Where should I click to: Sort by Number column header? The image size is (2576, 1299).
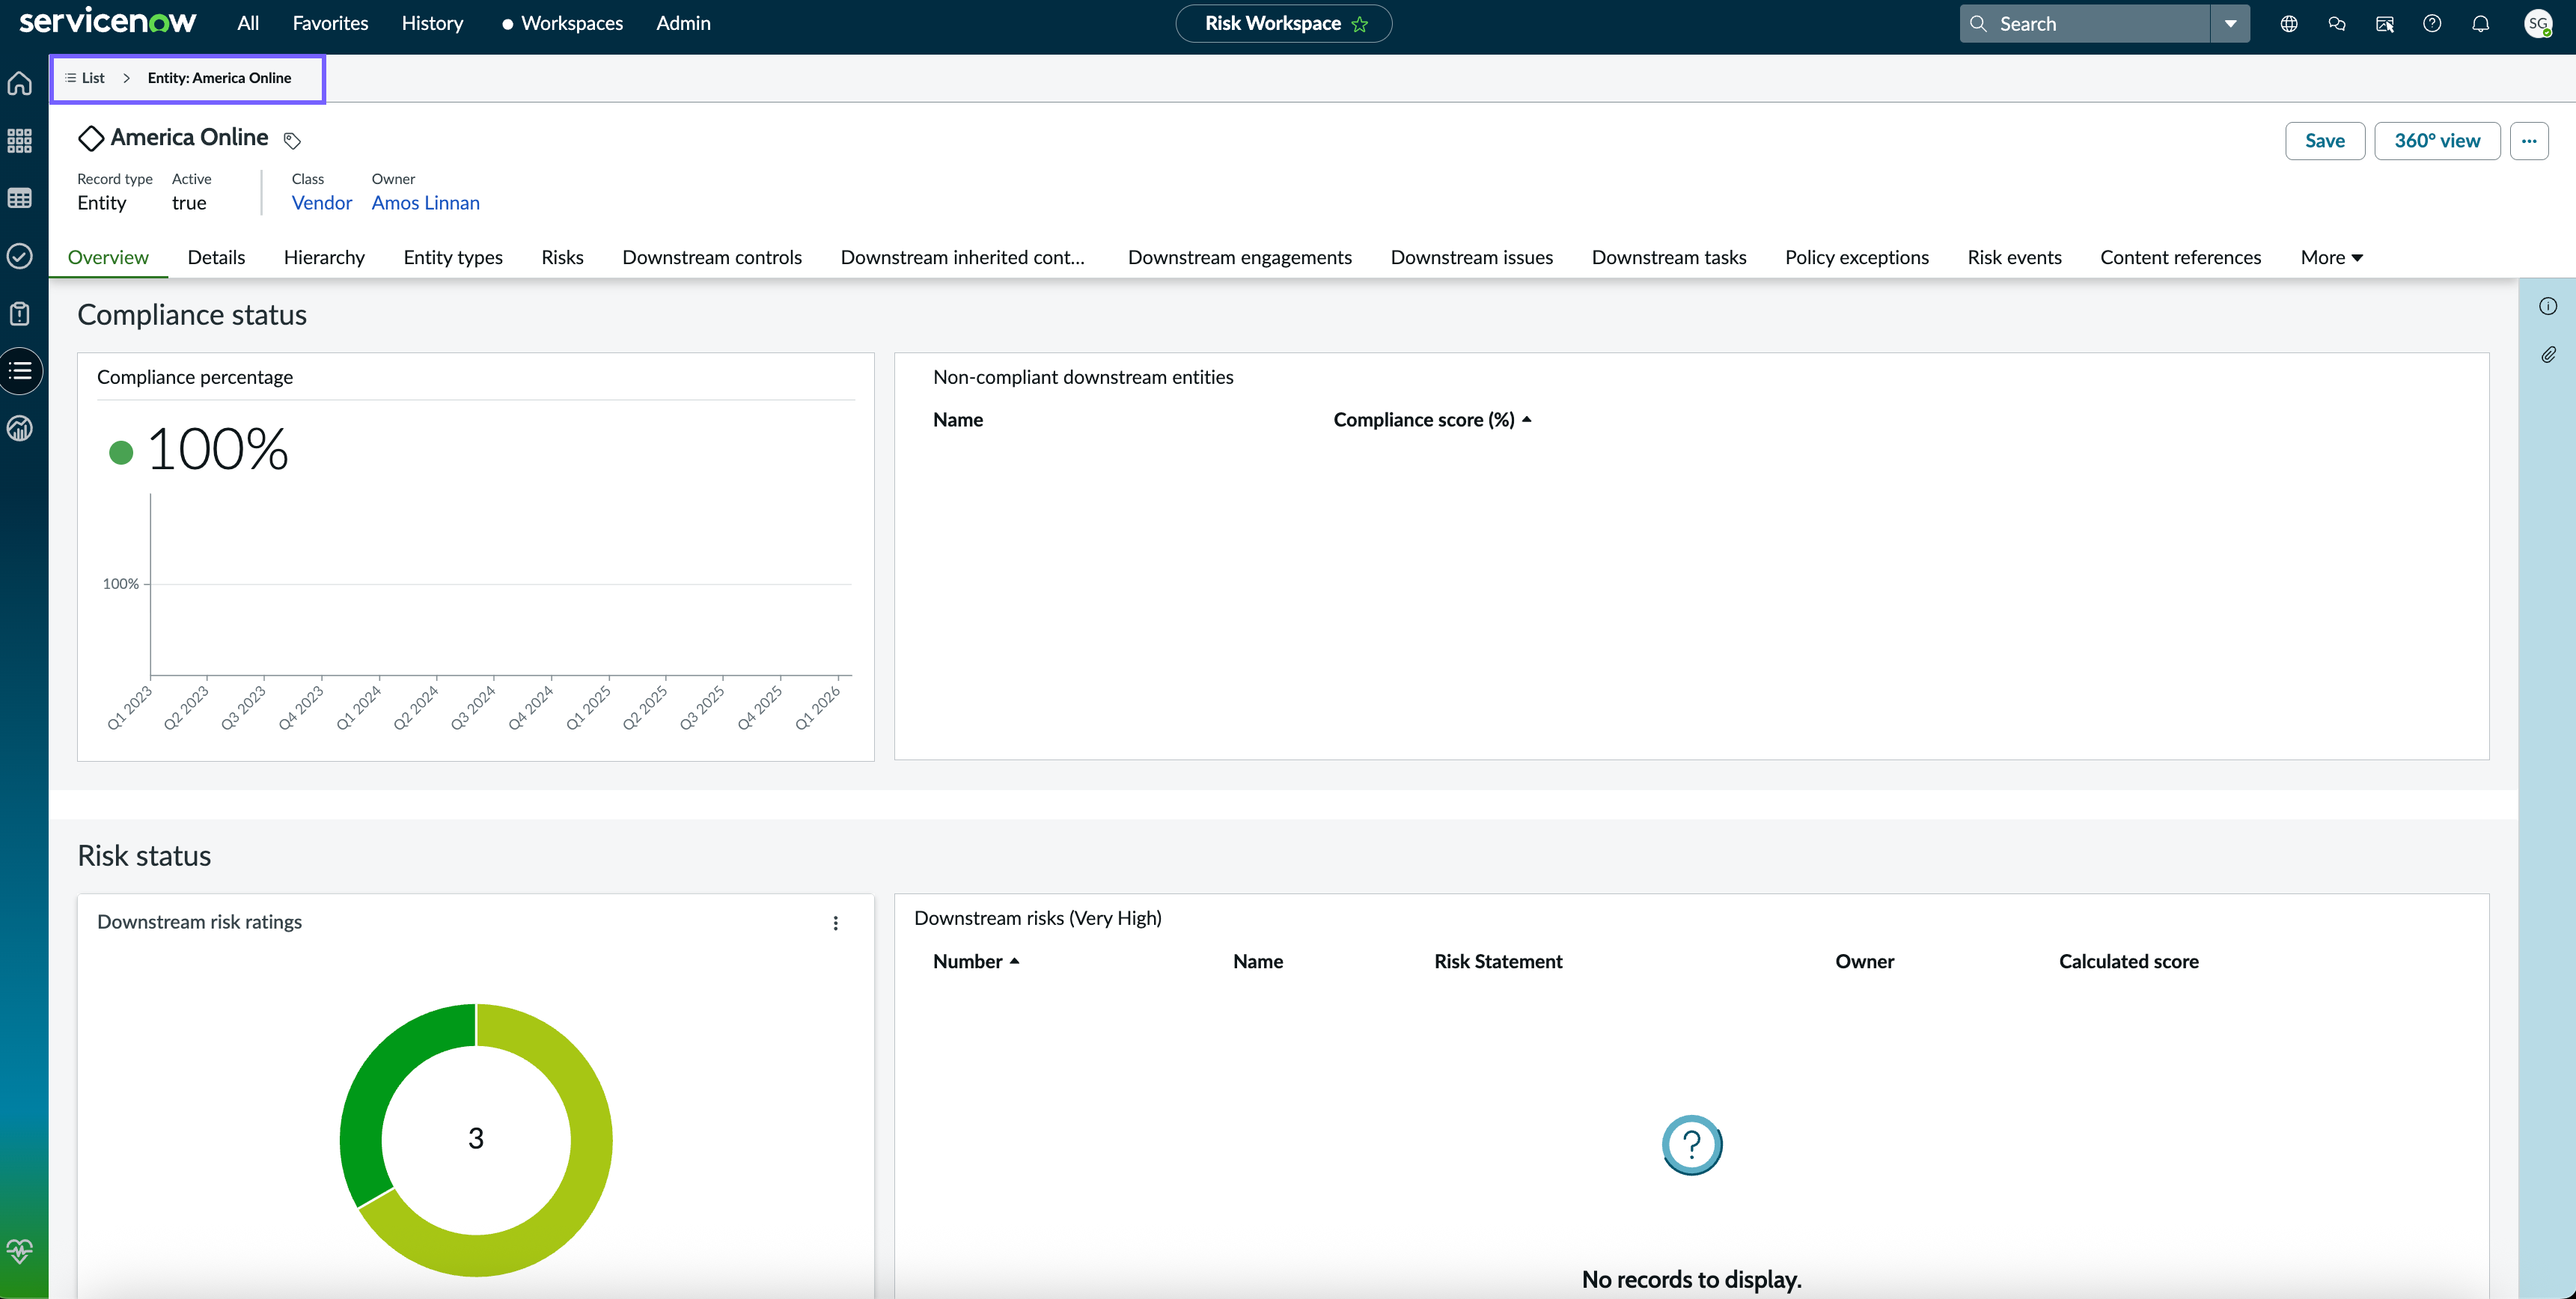coord(975,961)
